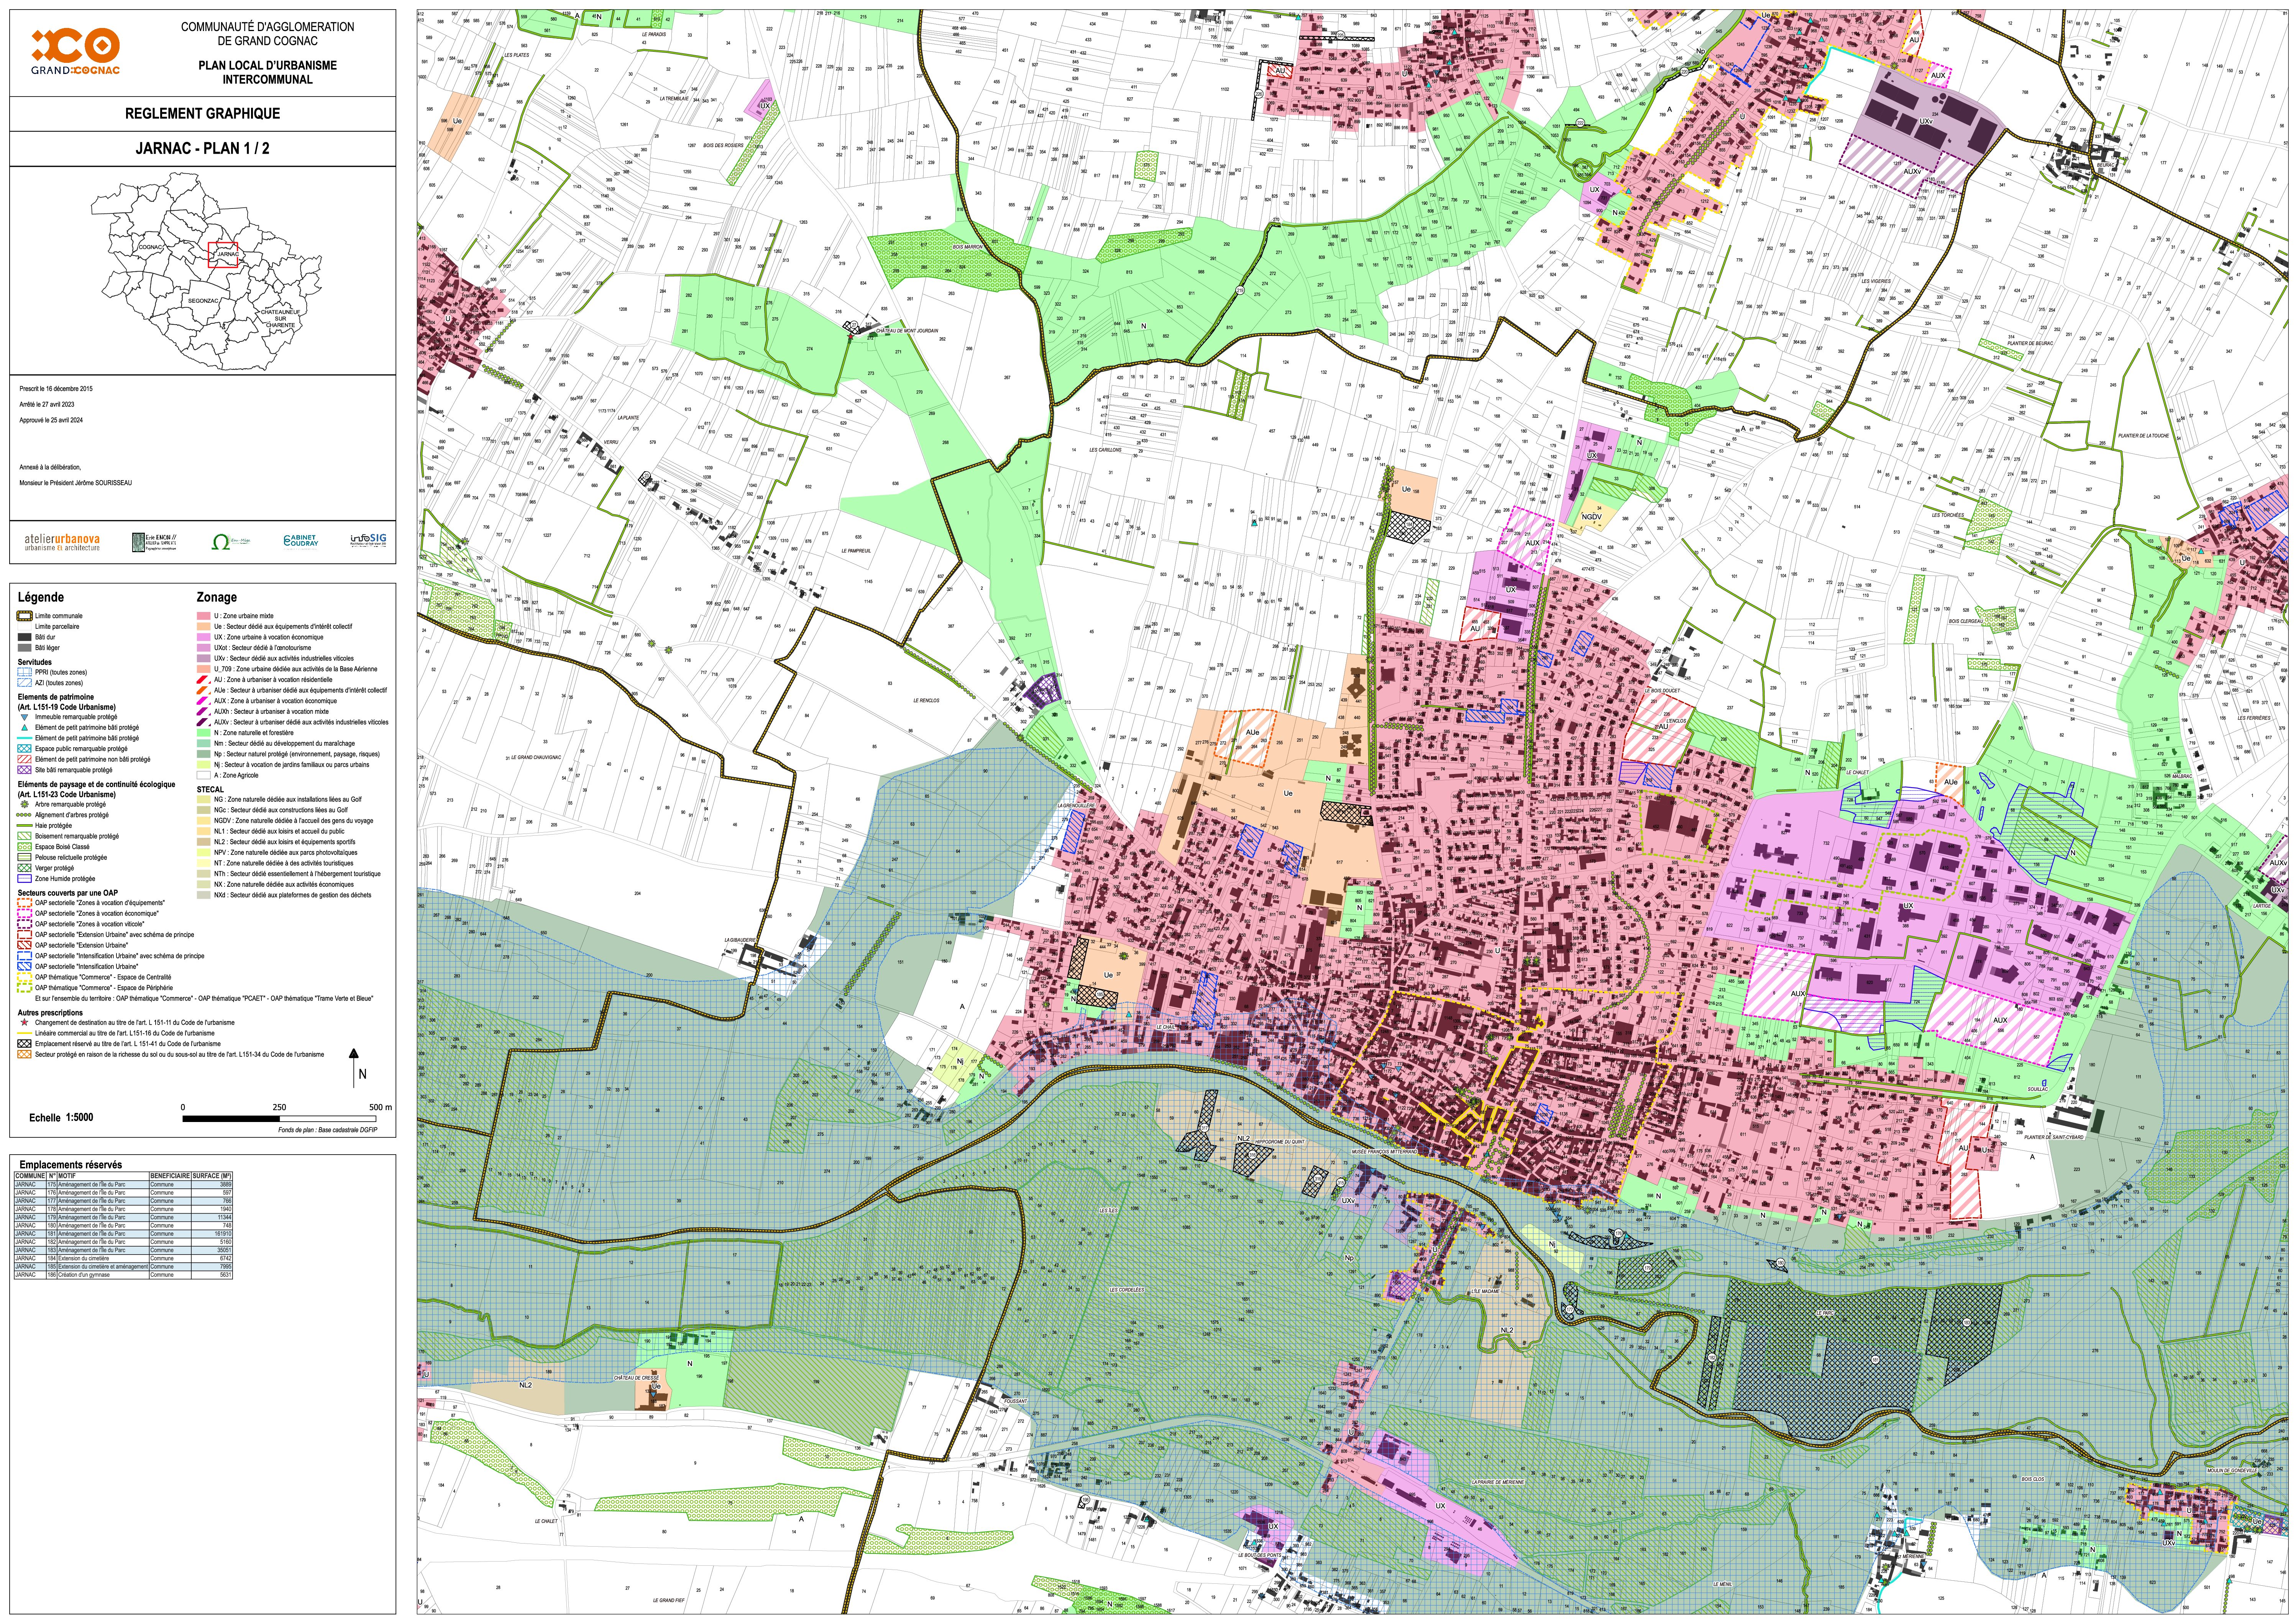Click the Espace Boisé Classé symbol
2296x1624 pixels.
(24, 847)
